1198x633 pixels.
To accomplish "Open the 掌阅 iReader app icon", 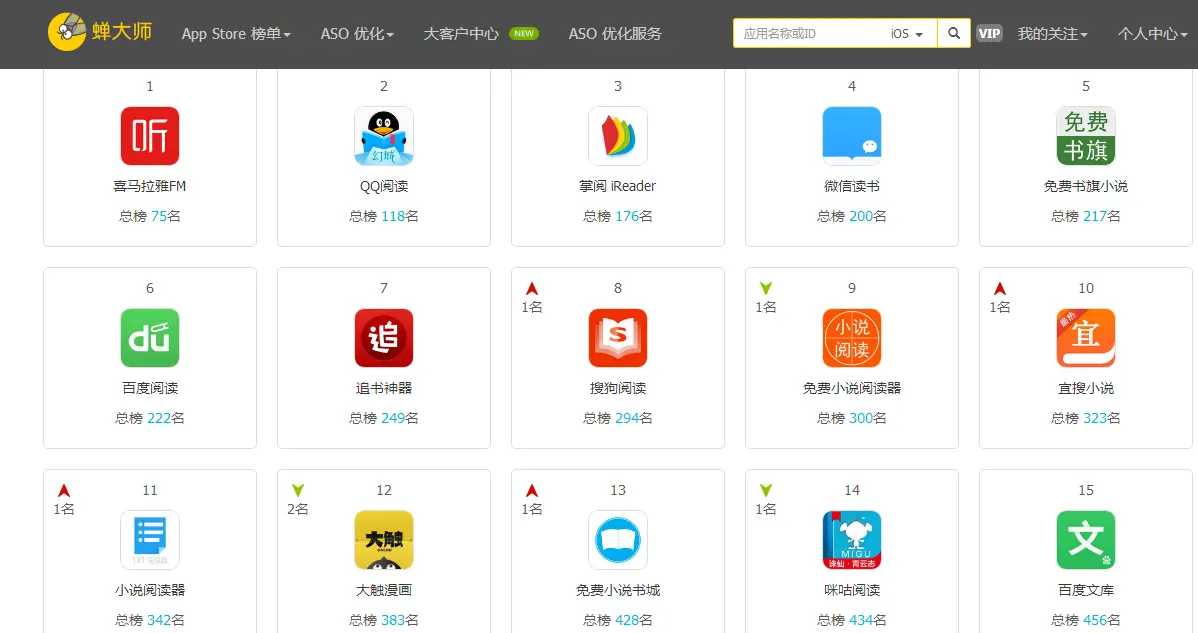I will [617, 136].
